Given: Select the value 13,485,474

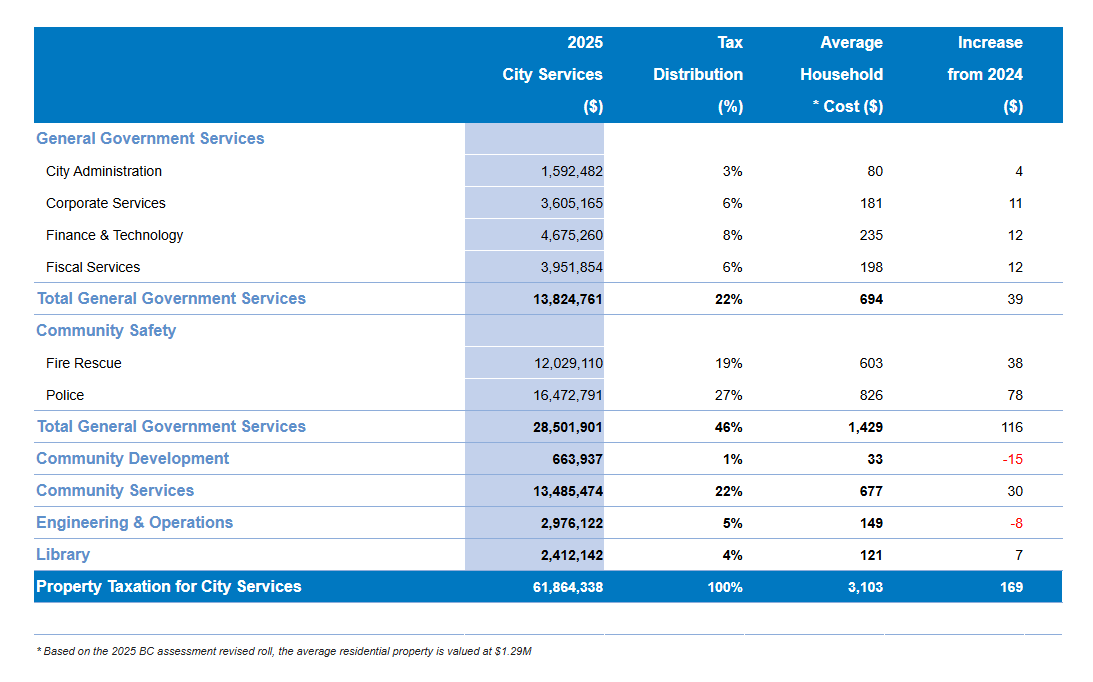Looking at the screenshot, I should tap(568, 492).
